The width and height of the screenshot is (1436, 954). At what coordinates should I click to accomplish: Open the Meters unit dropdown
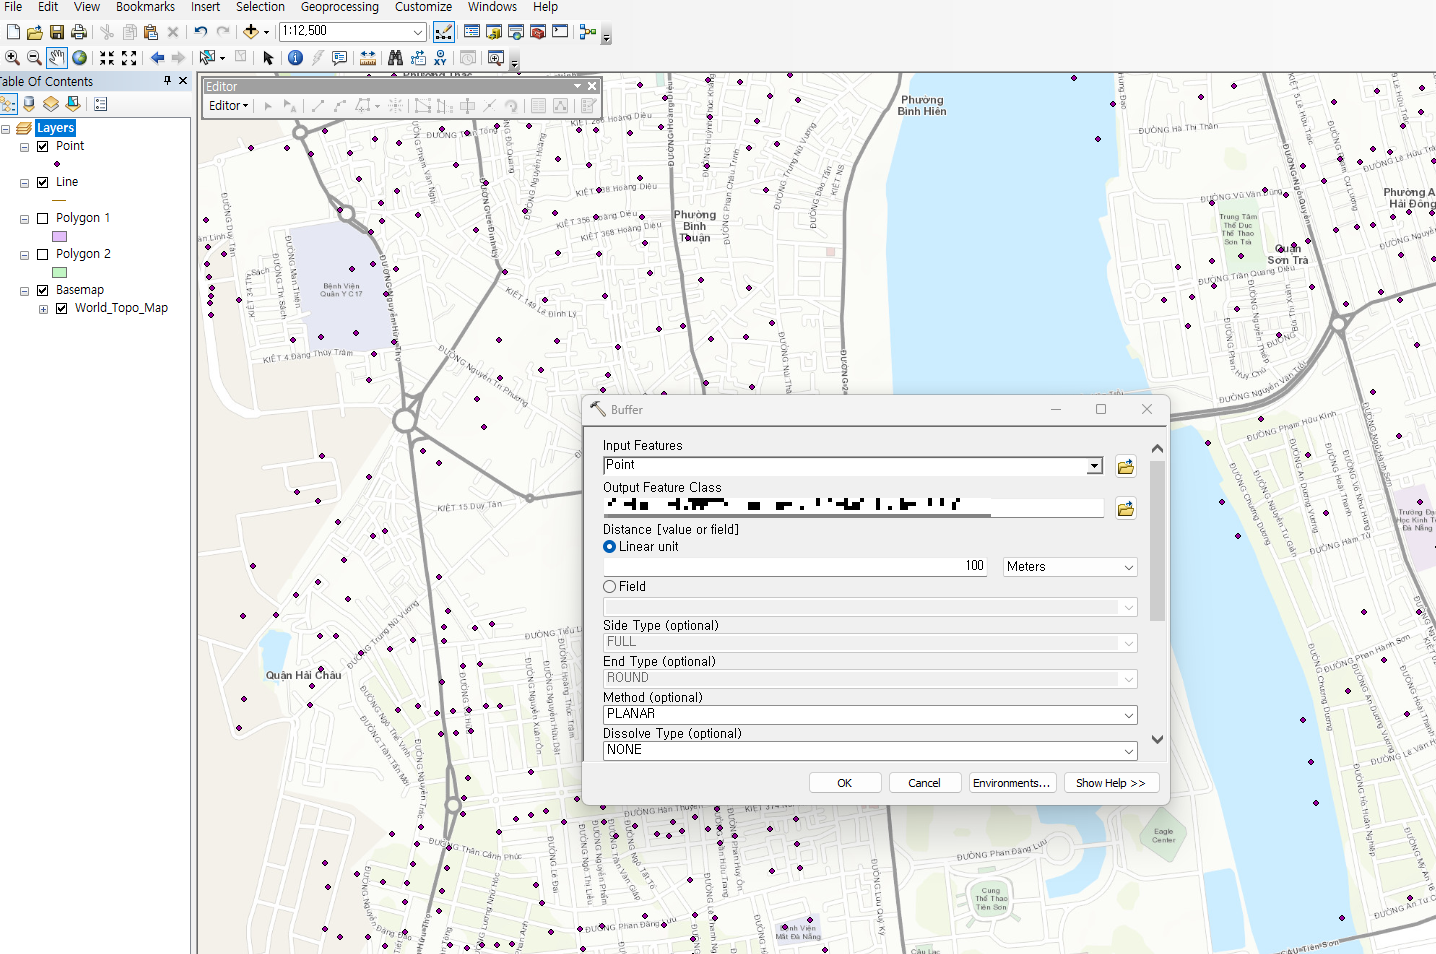(x=1070, y=567)
